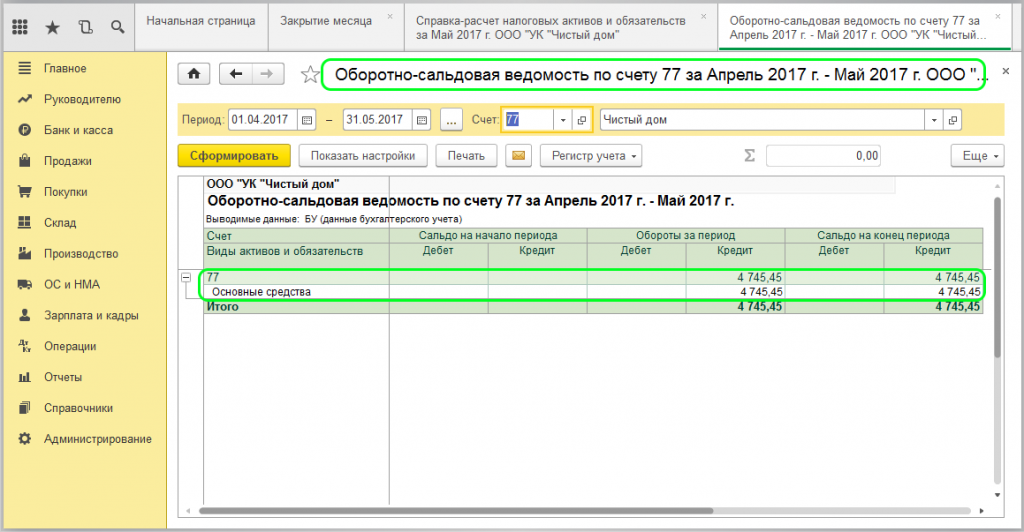Open Банк и касса section in sidebar

(77, 130)
